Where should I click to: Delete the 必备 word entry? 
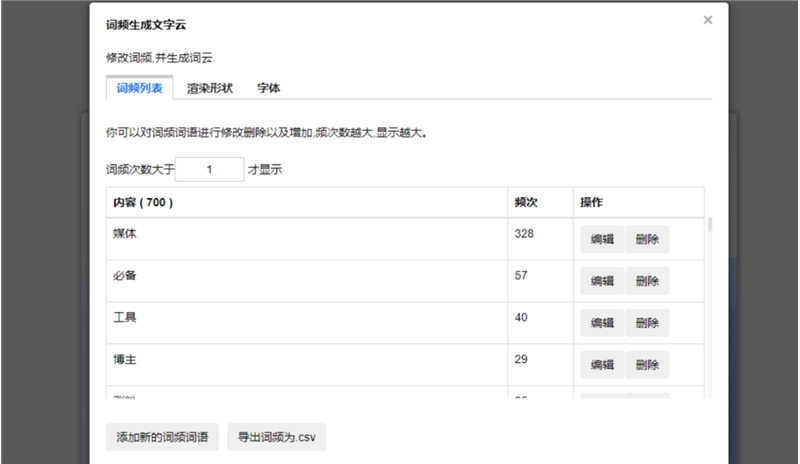tap(647, 281)
